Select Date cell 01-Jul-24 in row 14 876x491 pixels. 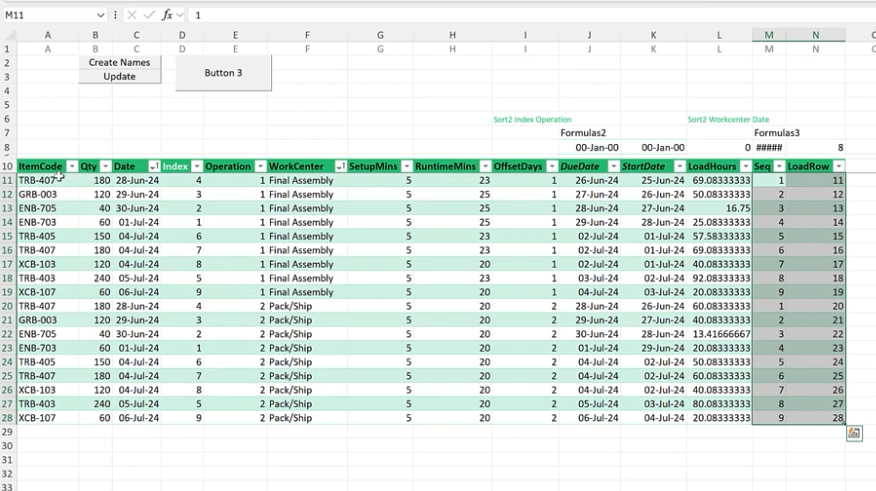click(137, 222)
